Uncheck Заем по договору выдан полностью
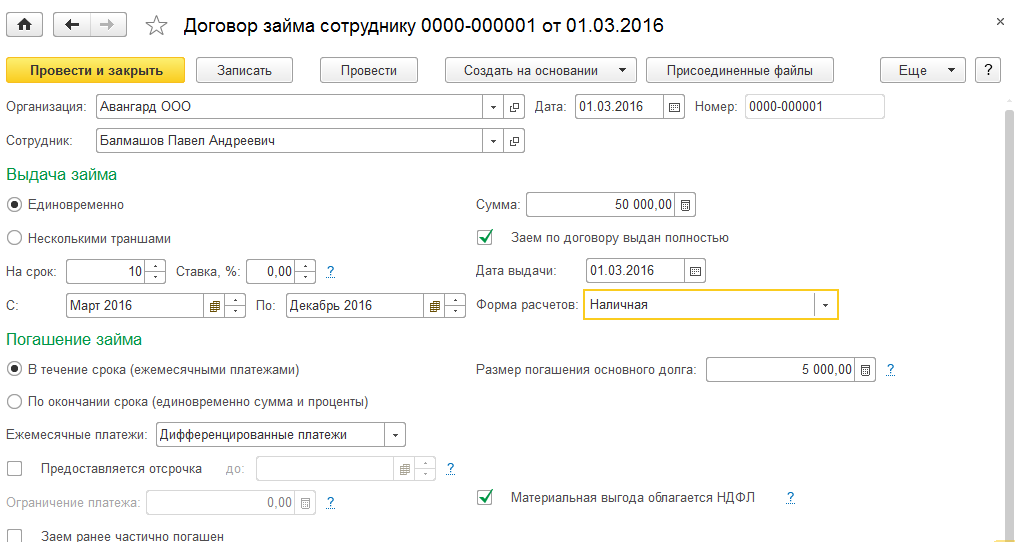 [x=486, y=238]
